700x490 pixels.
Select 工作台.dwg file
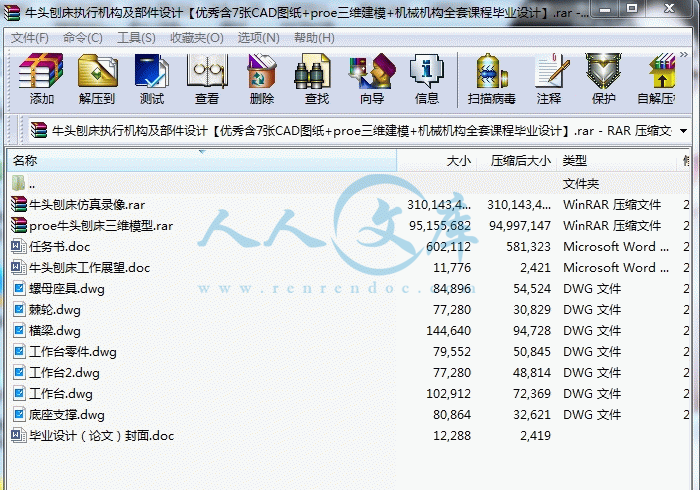(x=349, y=393)
